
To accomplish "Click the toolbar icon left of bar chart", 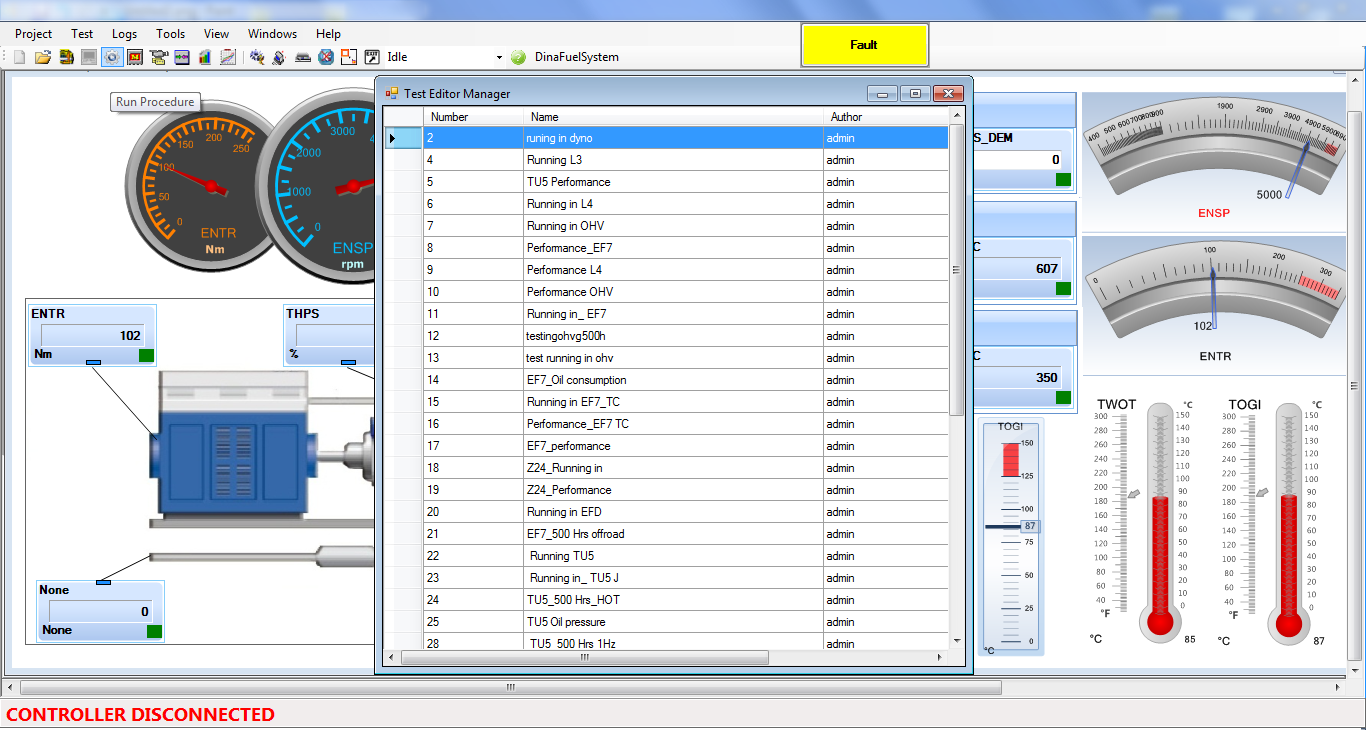I will point(182,57).
